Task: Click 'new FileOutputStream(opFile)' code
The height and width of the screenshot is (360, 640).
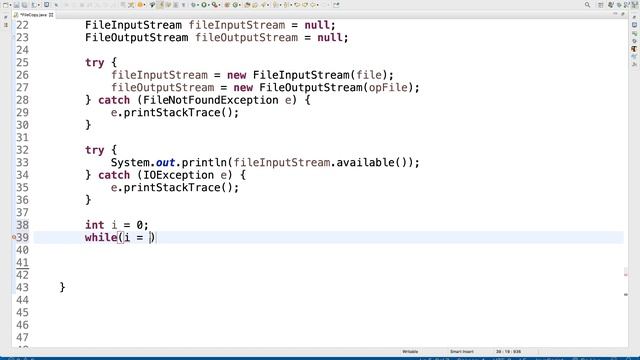Action: pyautogui.click(x=323, y=87)
